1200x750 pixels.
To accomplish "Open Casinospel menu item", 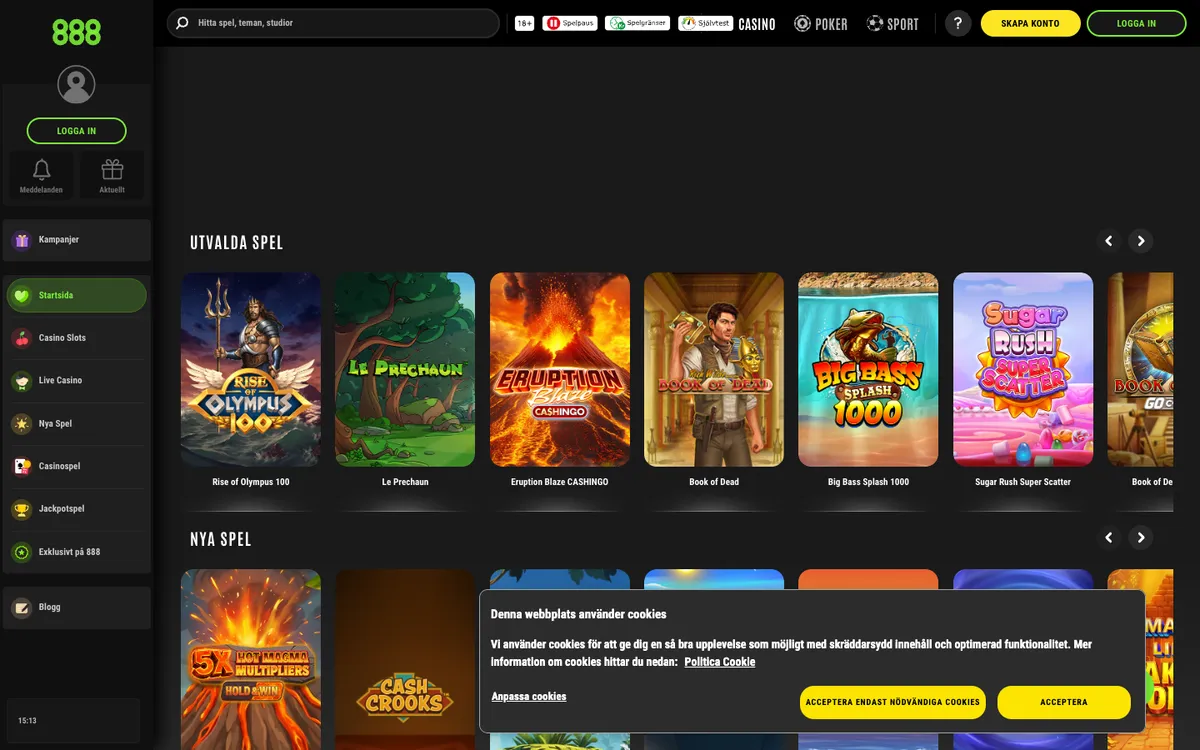I will [77, 466].
